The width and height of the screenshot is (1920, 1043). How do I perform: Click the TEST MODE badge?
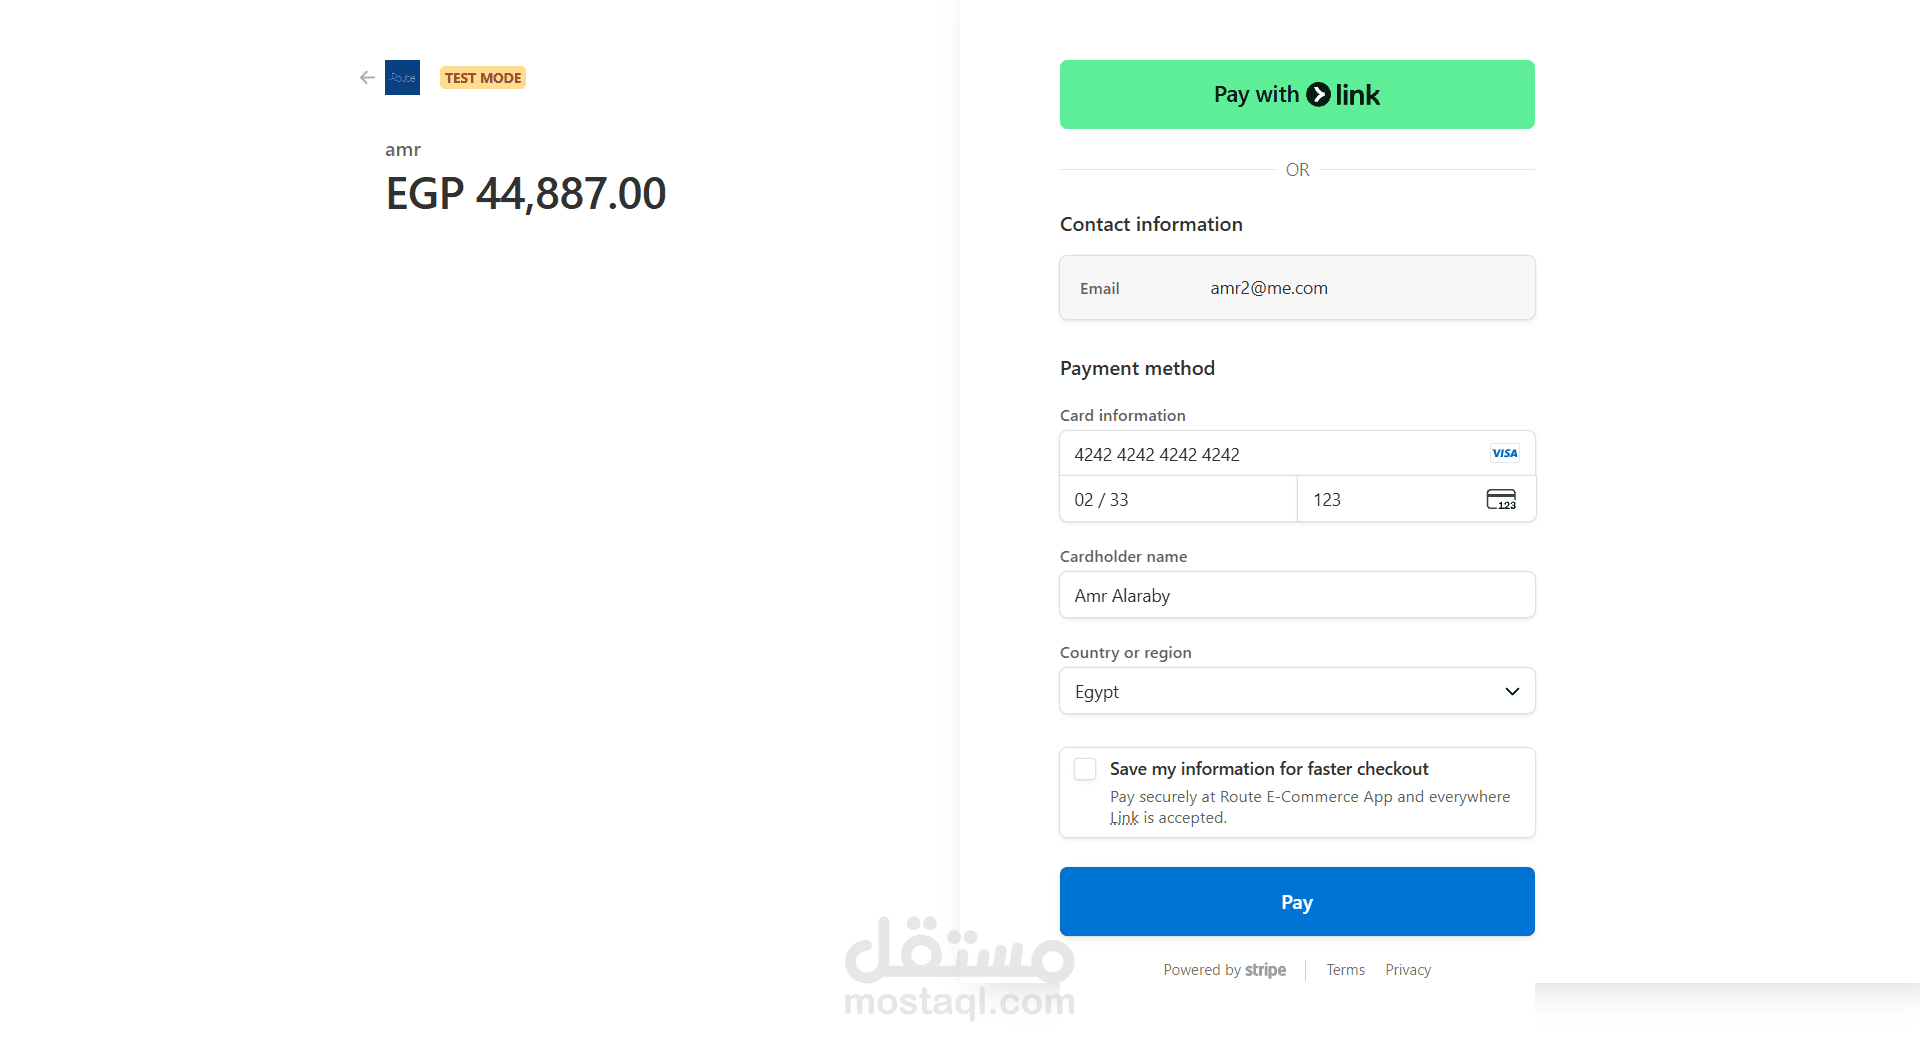(x=483, y=78)
